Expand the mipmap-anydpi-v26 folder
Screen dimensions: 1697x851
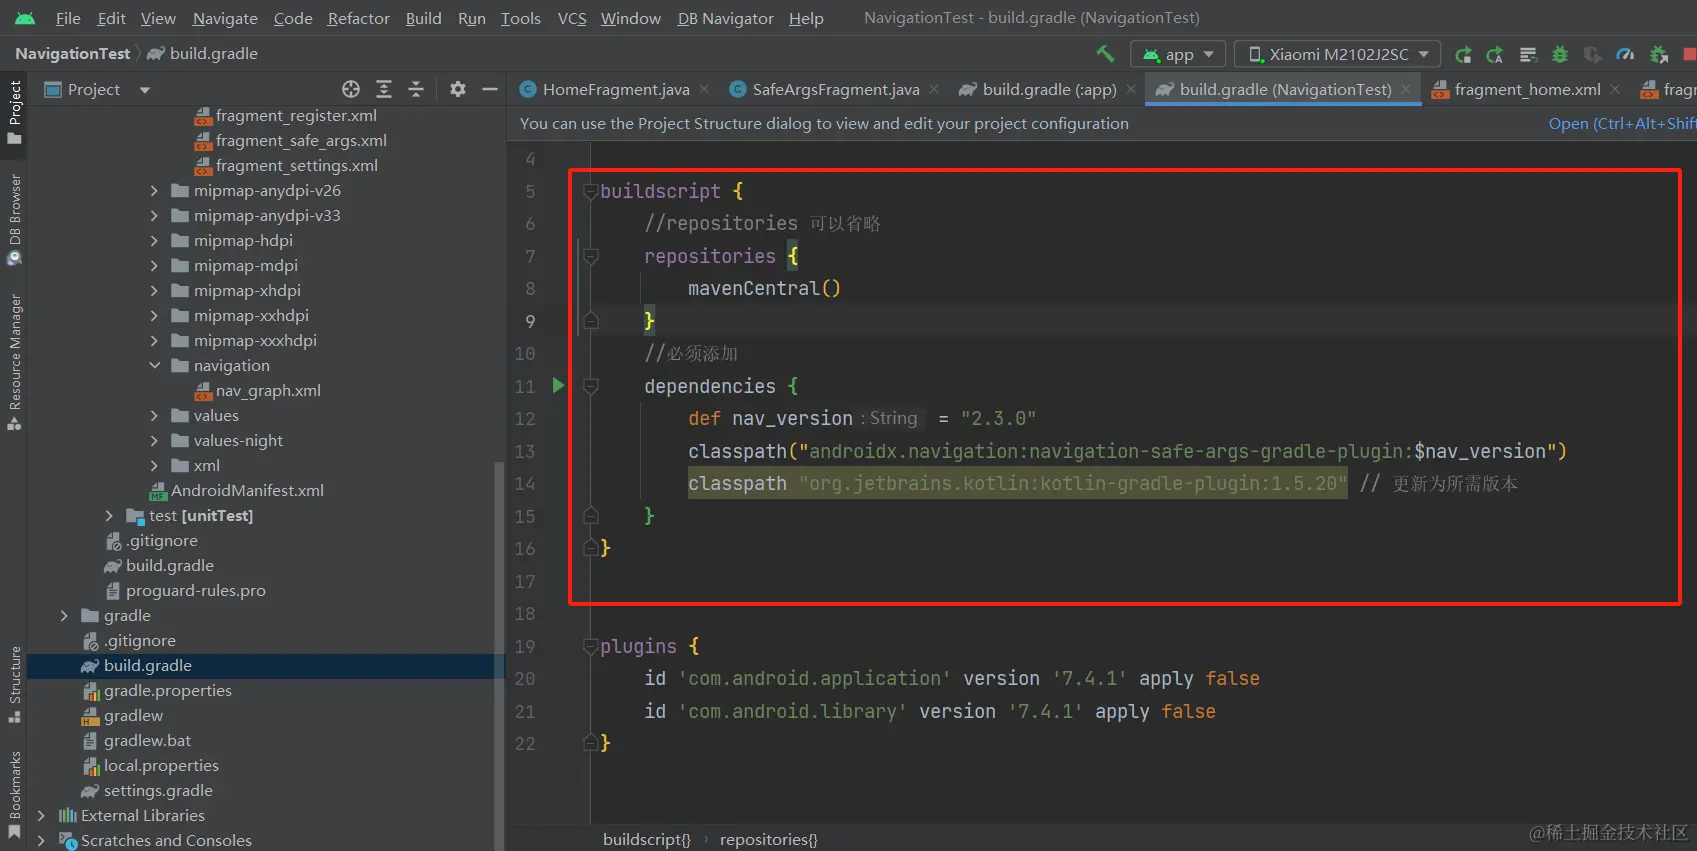point(154,190)
